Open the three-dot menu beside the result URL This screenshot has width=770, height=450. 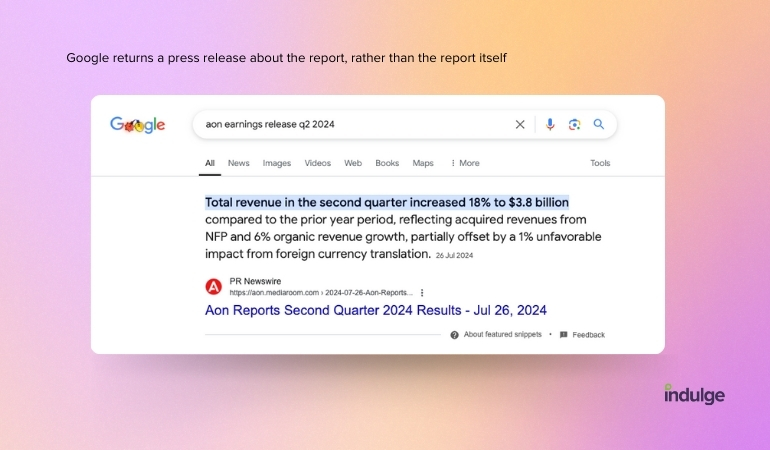[x=422, y=293]
